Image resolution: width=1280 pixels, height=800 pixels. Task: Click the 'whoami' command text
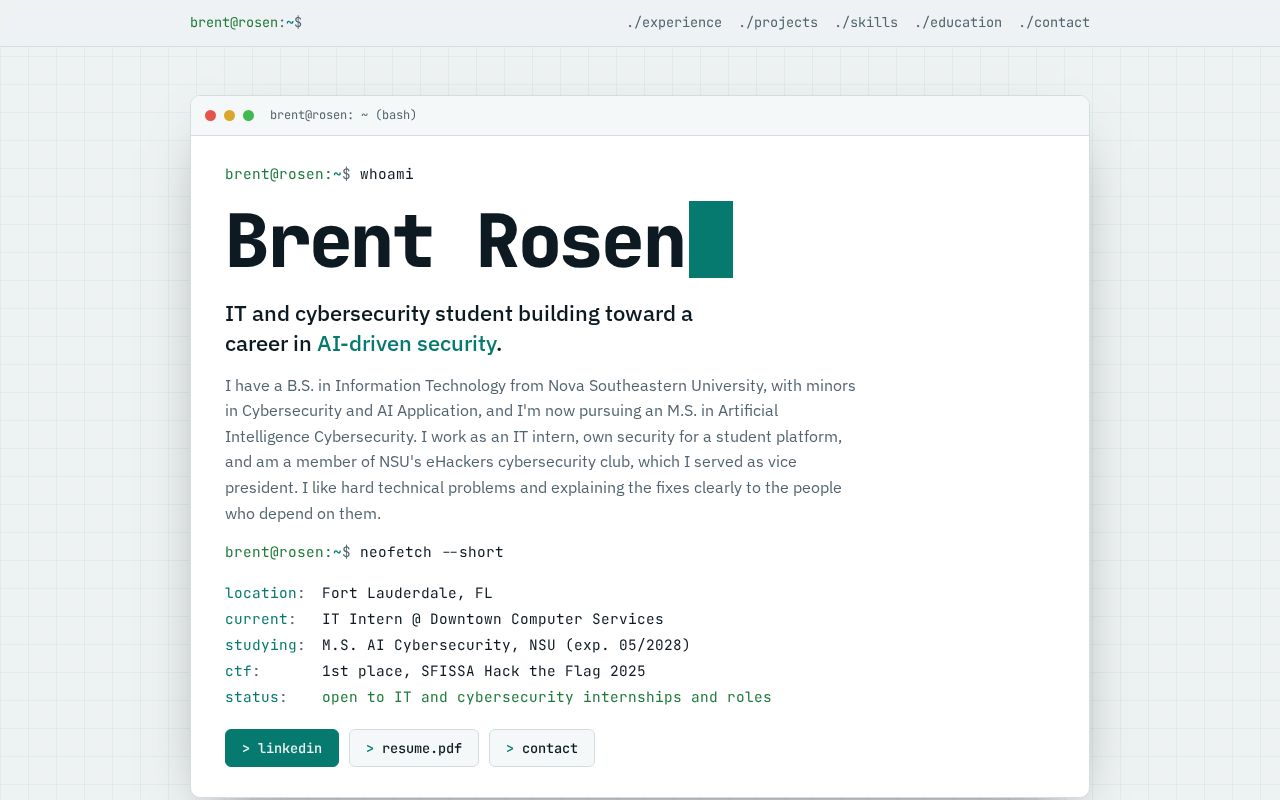[387, 174]
